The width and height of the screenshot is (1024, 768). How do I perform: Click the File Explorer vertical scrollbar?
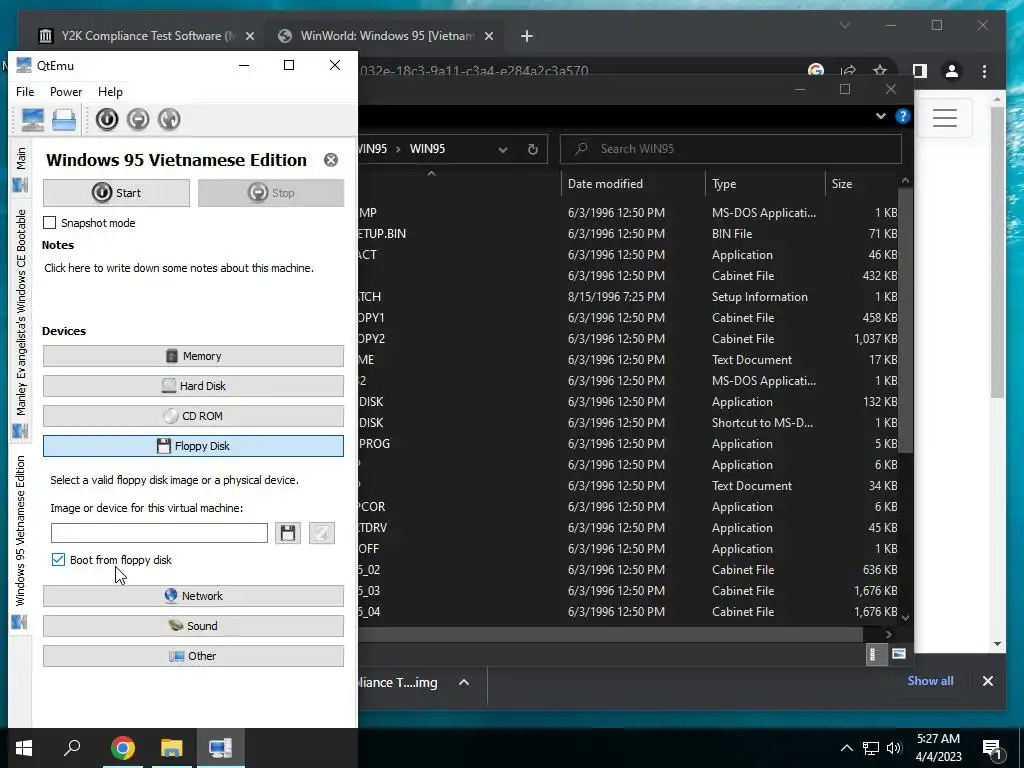(x=905, y=320)
